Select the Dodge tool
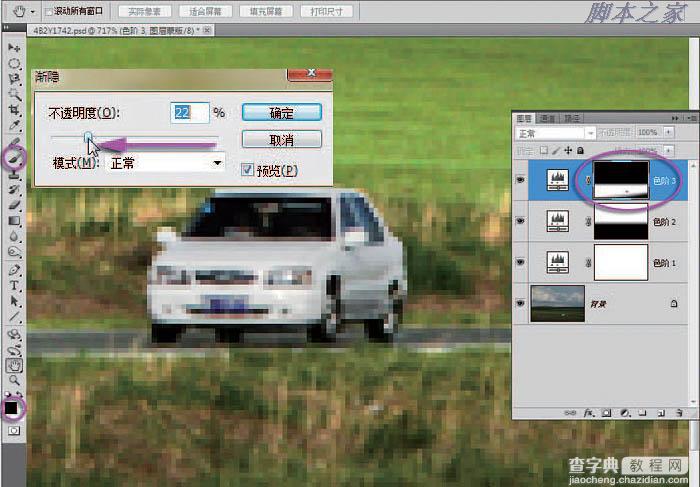The height and width of the screenshot is (487, 700). click(x=14, y=252)
